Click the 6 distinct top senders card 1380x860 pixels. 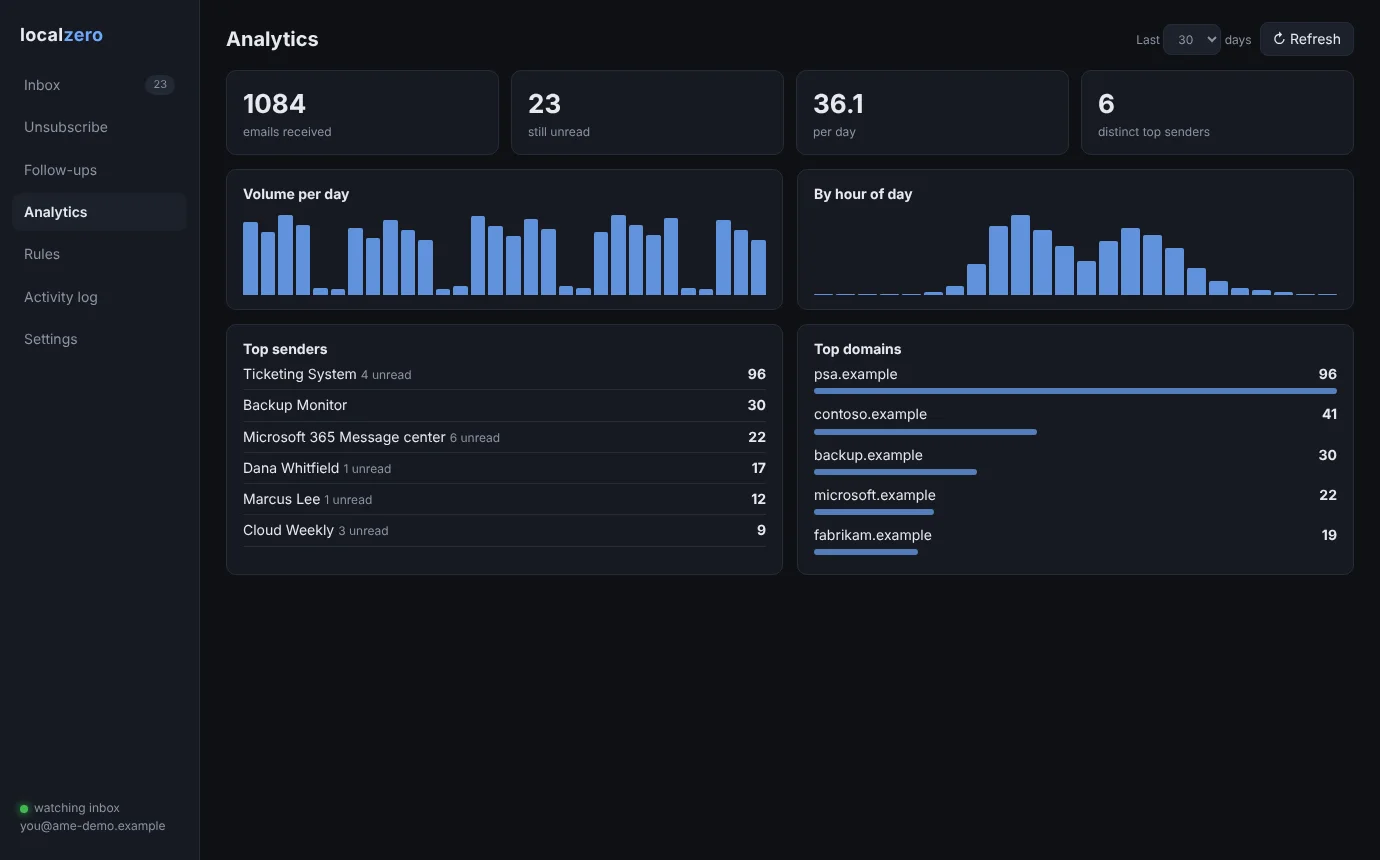coord(1217,113)
